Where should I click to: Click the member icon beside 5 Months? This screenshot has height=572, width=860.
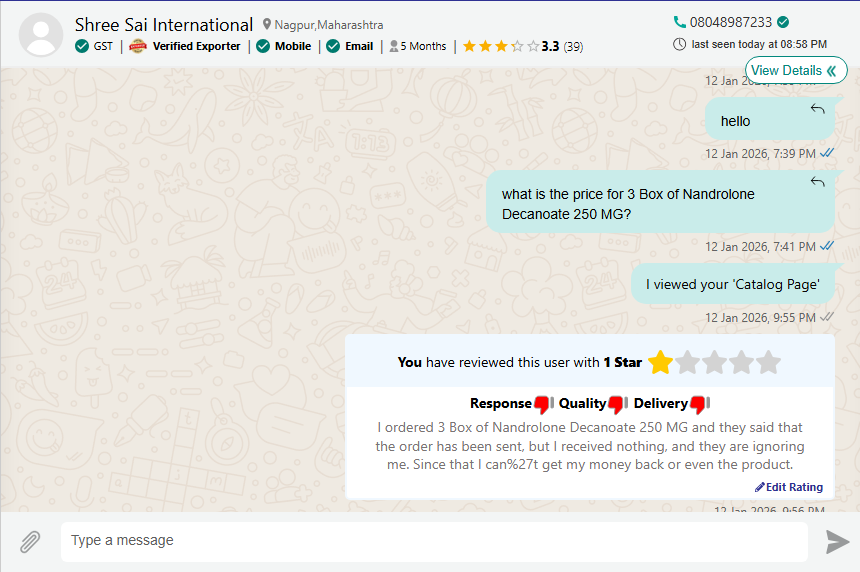(x=394, y=46)
